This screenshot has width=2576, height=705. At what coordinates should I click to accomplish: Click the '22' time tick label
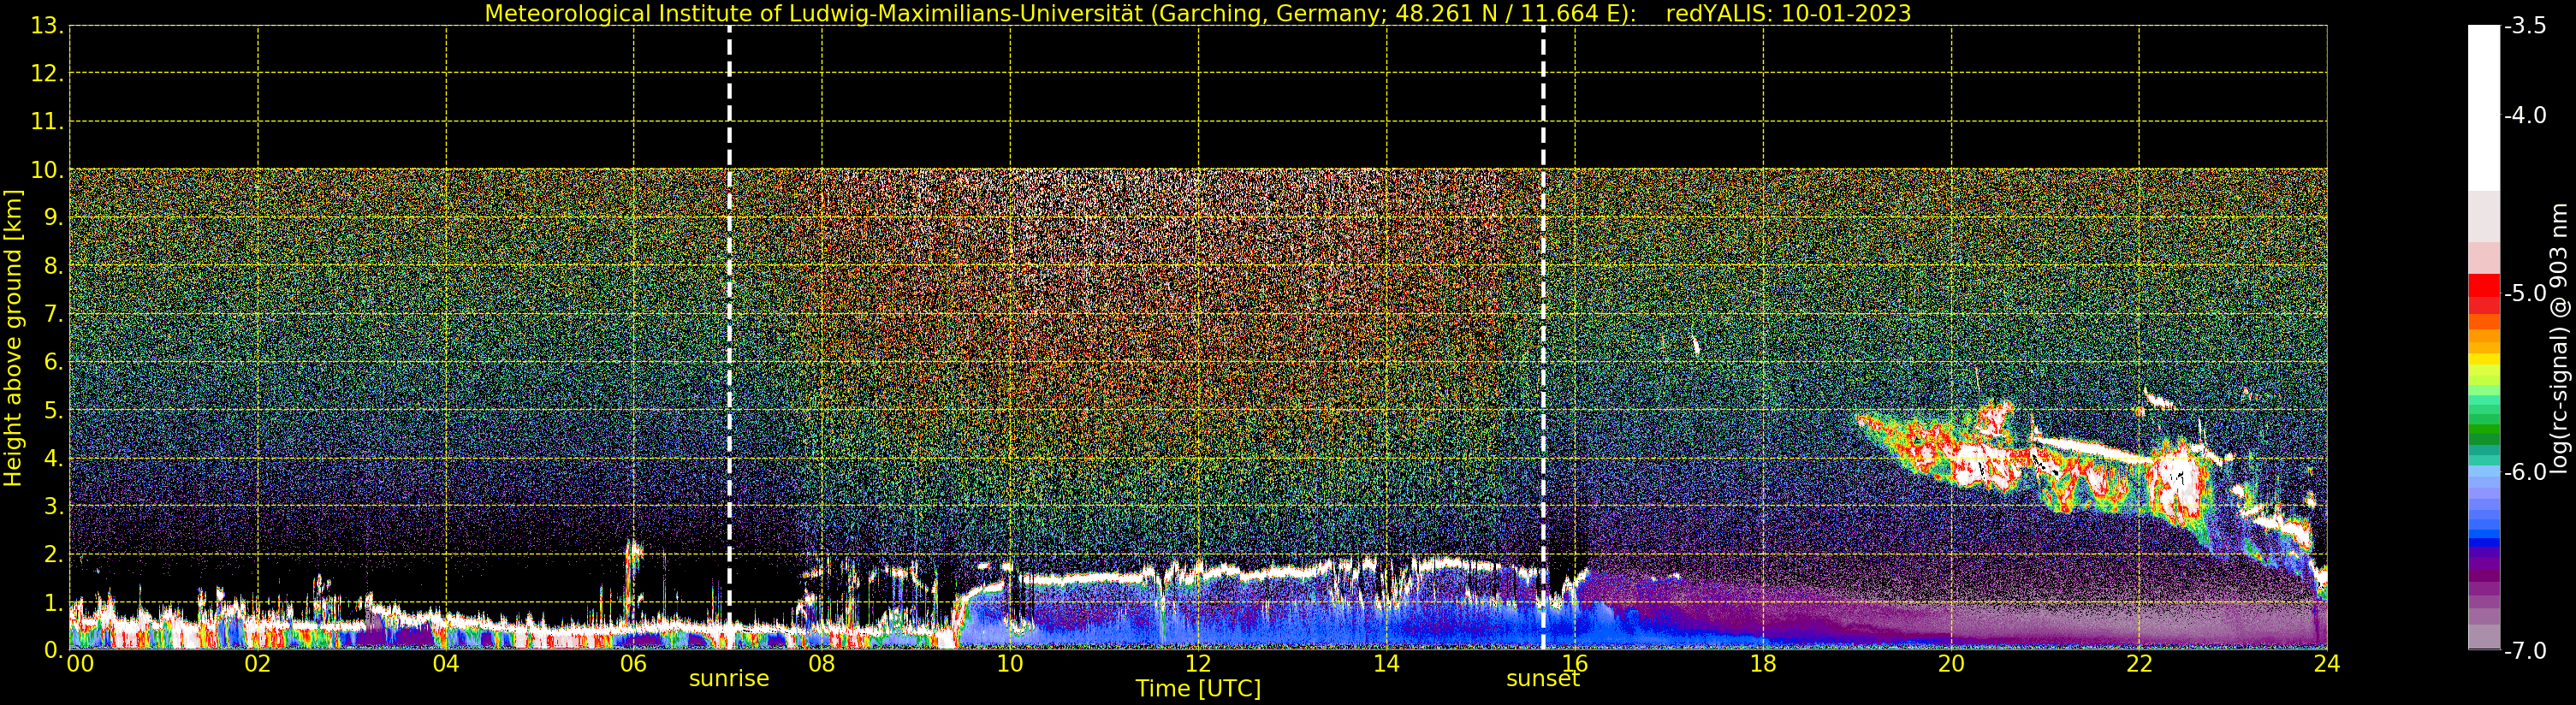pyautogui.click(x=2139, y=663)
